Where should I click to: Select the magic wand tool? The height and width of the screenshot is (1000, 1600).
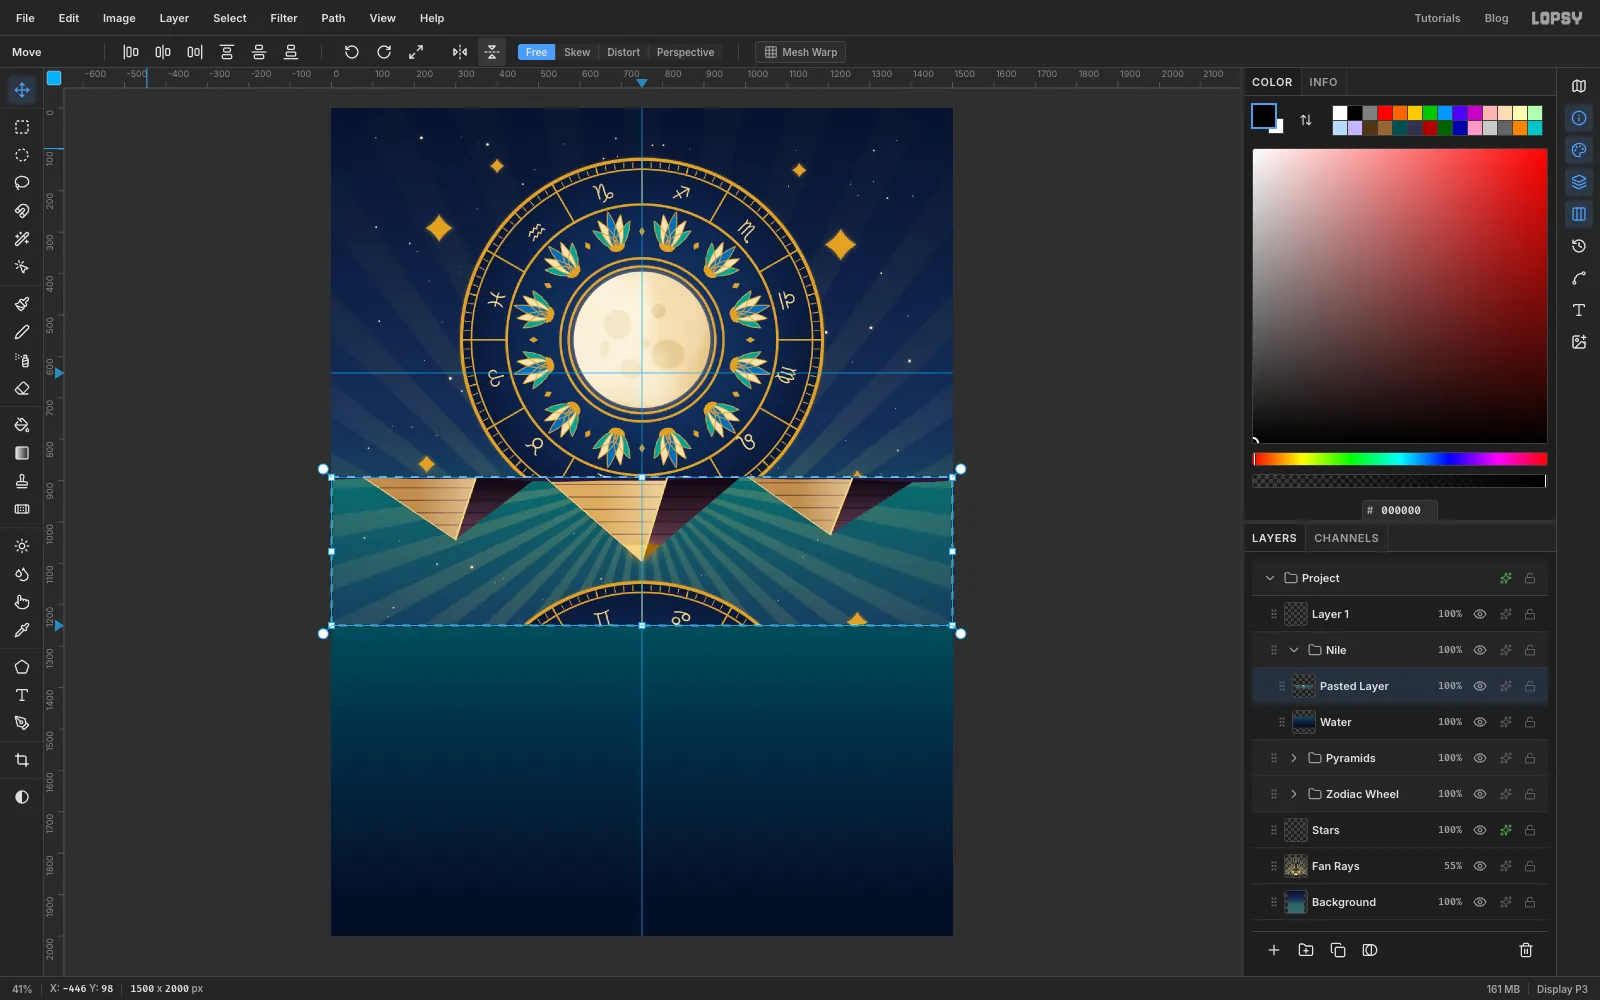[x=21, y=239]
